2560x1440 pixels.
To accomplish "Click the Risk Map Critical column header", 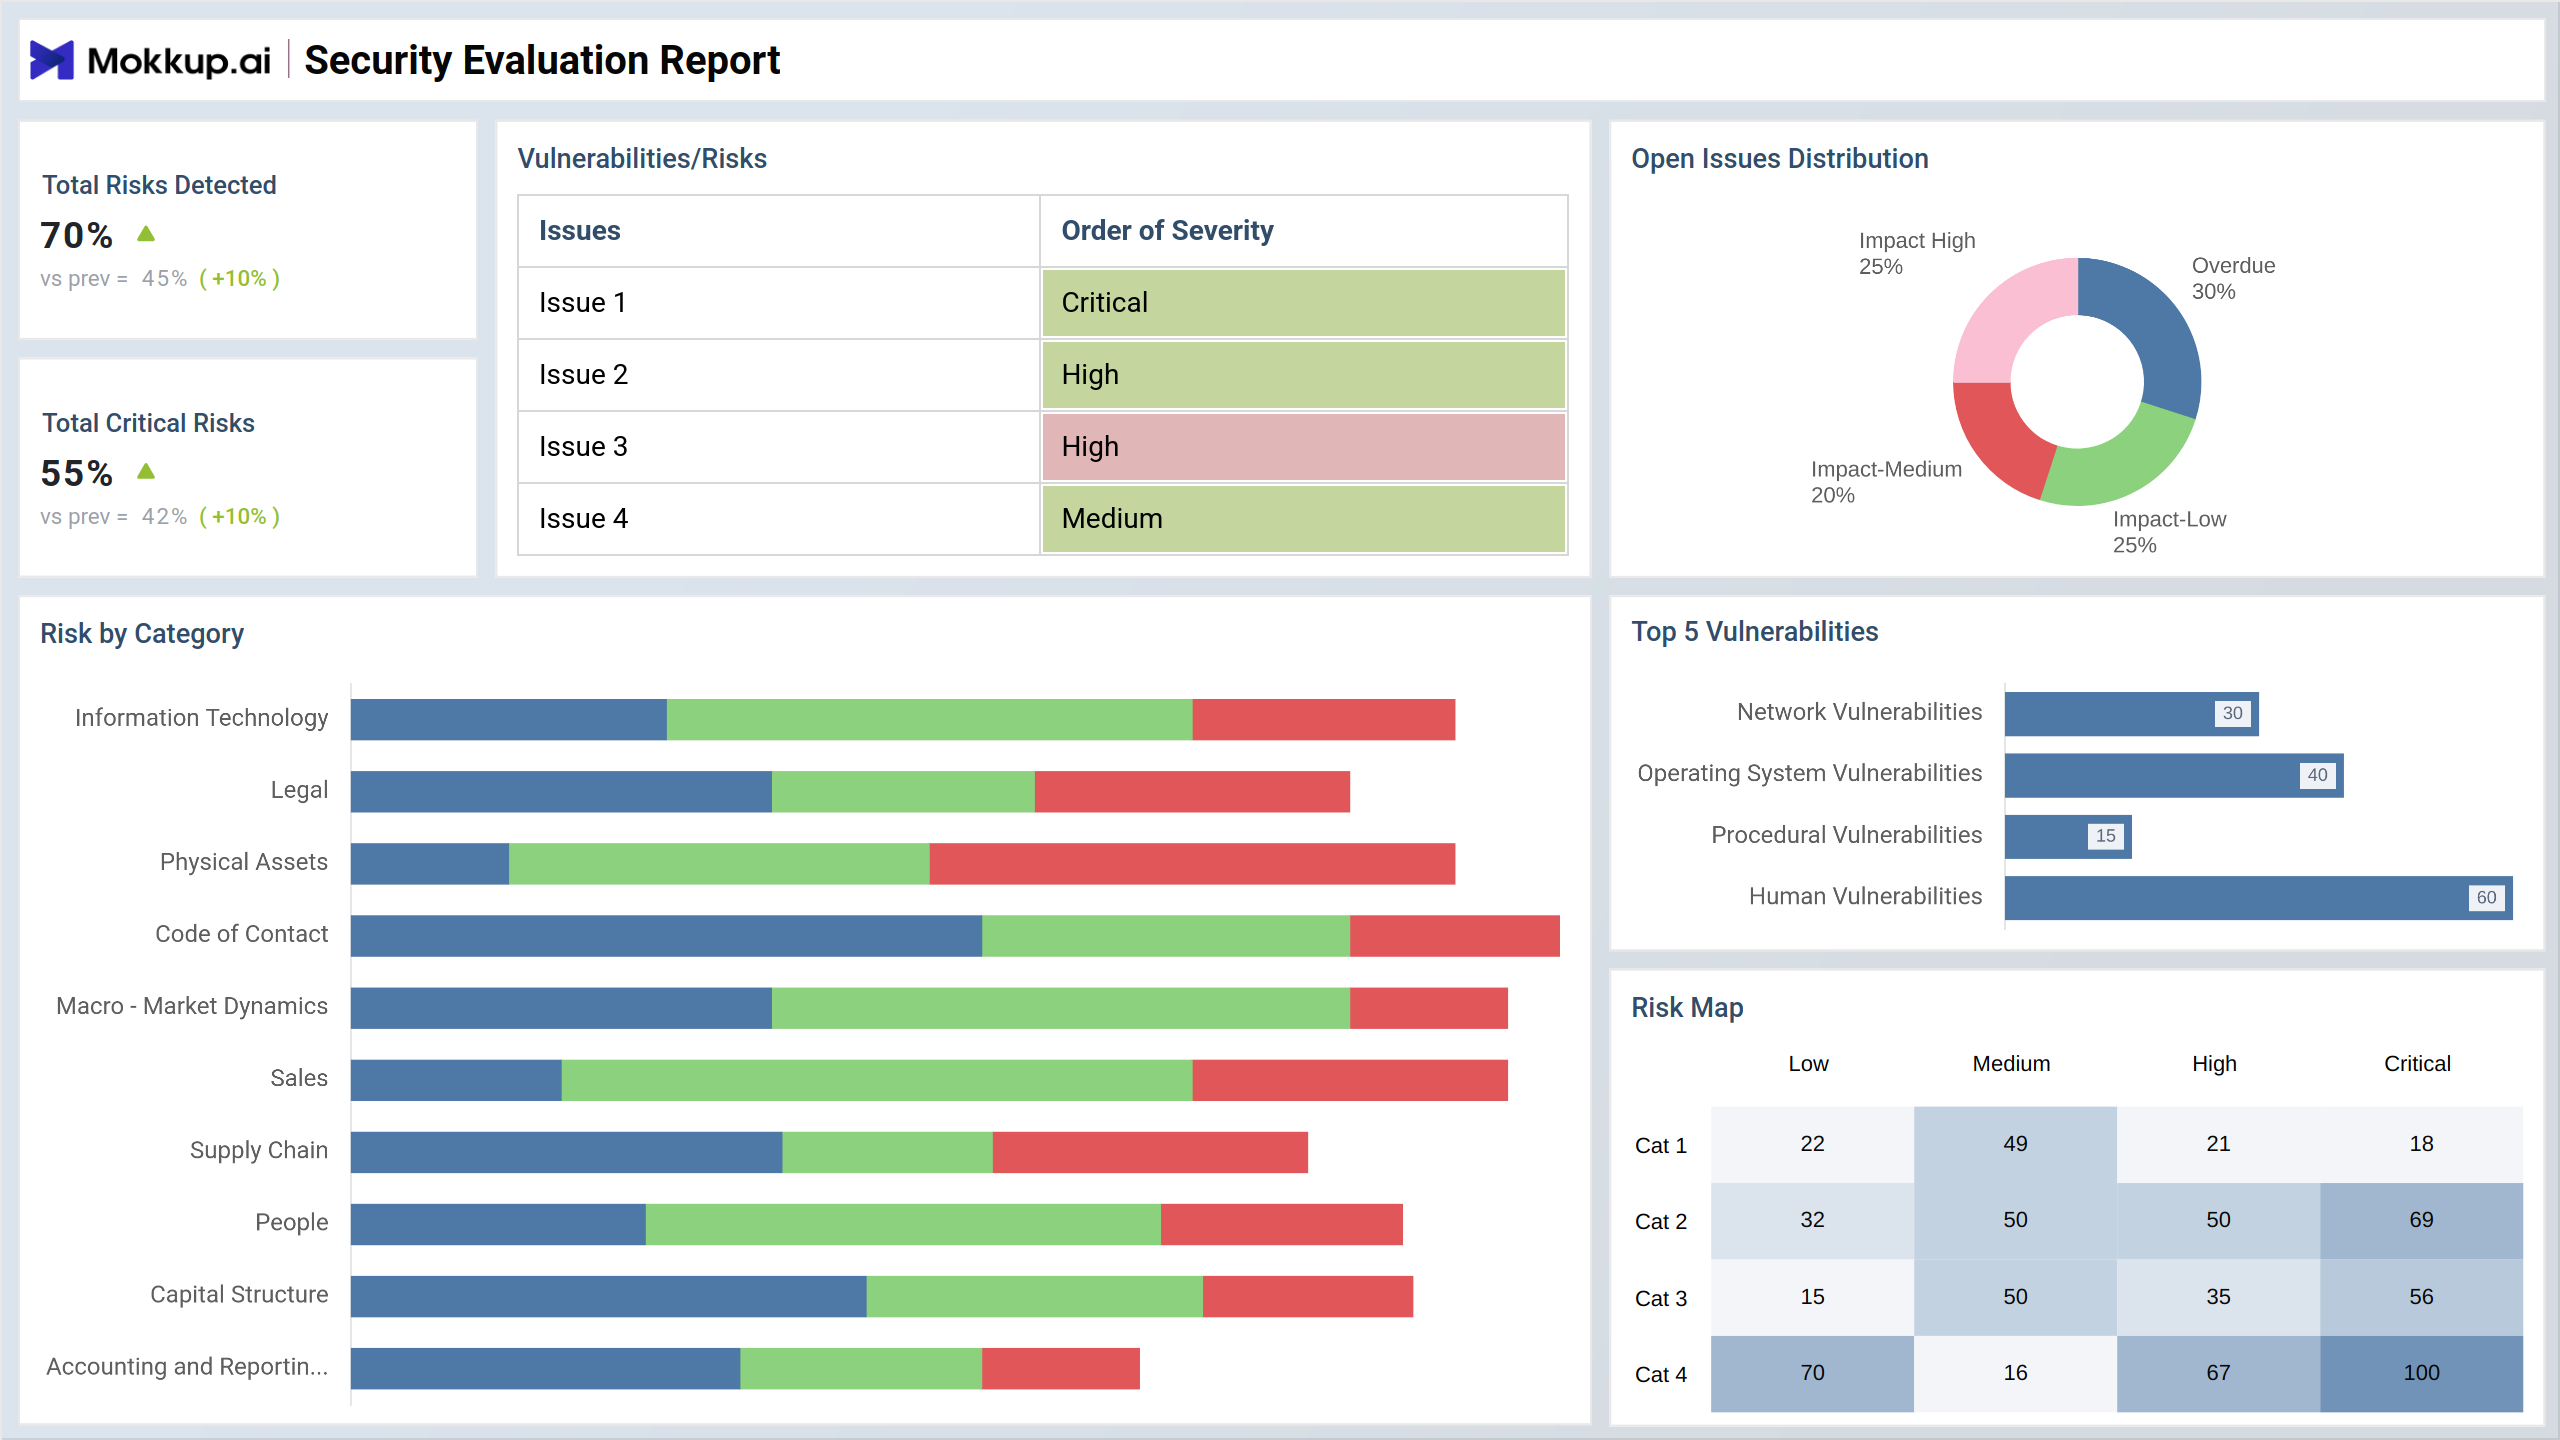I will point(2416,1064).
